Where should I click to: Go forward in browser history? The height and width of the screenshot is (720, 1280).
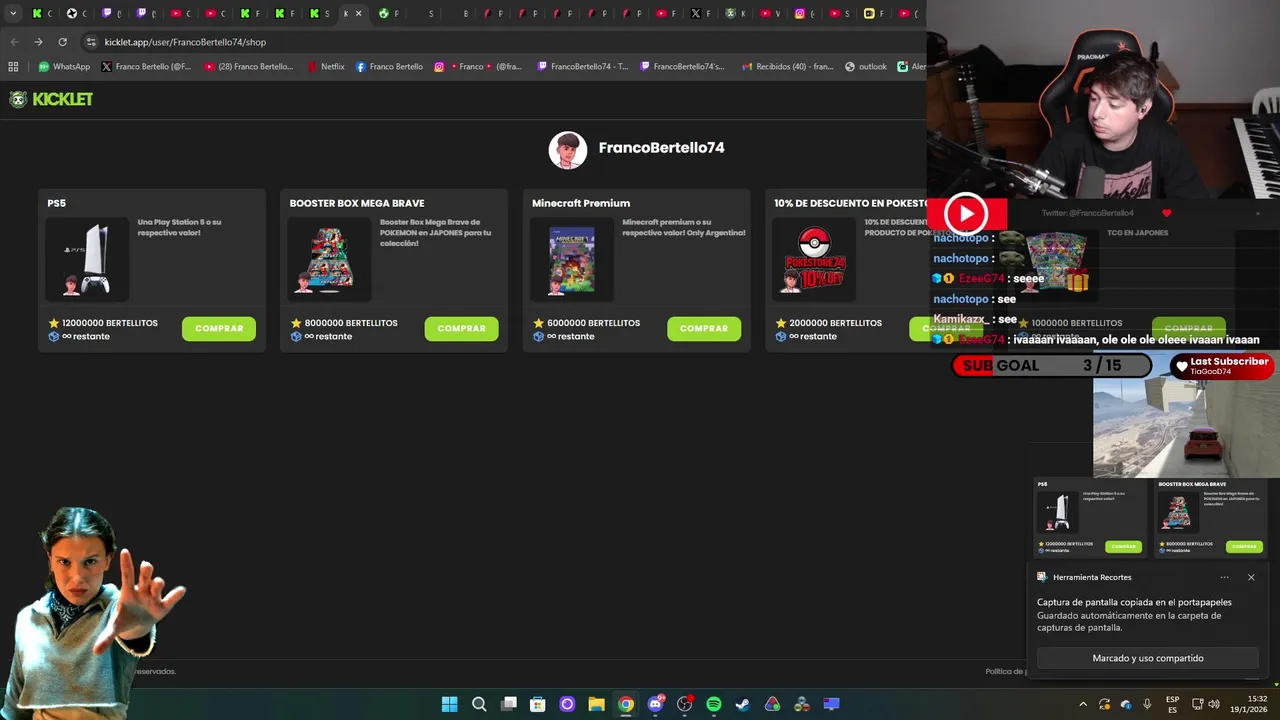coord(38,42)
